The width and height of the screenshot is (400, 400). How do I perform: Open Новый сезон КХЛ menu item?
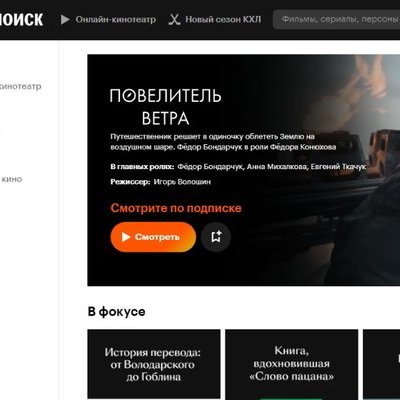(223, 20)
